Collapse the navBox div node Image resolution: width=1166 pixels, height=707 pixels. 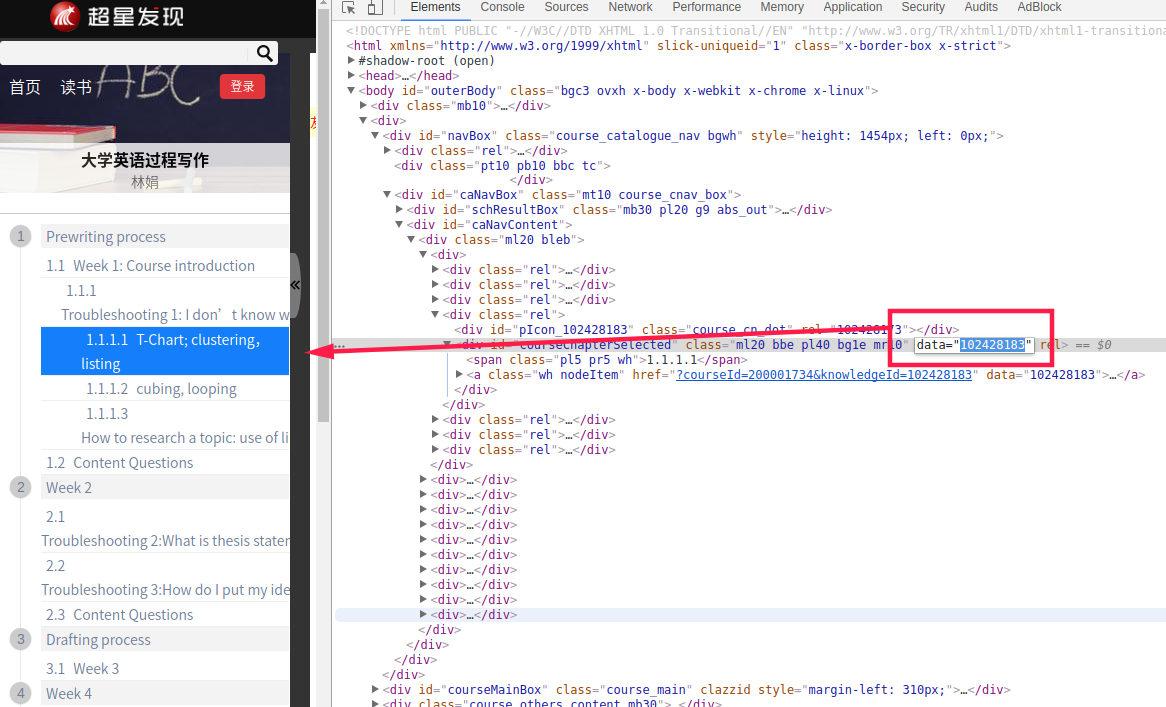[x=375, y=135]
